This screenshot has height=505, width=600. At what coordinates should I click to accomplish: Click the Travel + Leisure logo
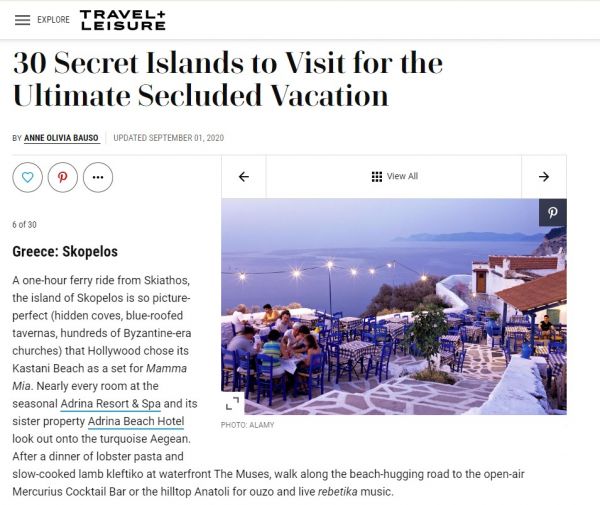[123, 20]
